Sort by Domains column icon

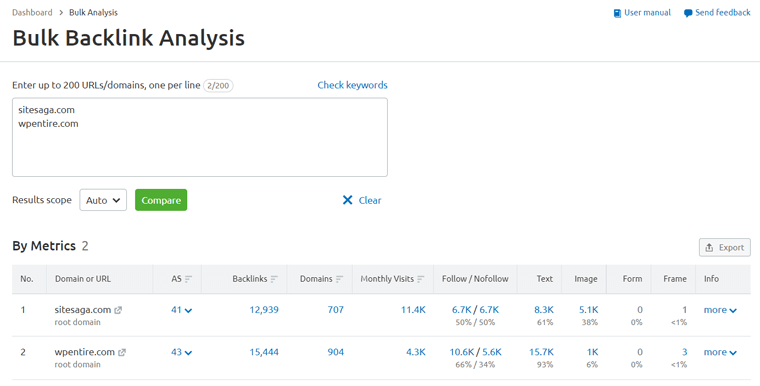pyautogui.click(x=339, y=279)
